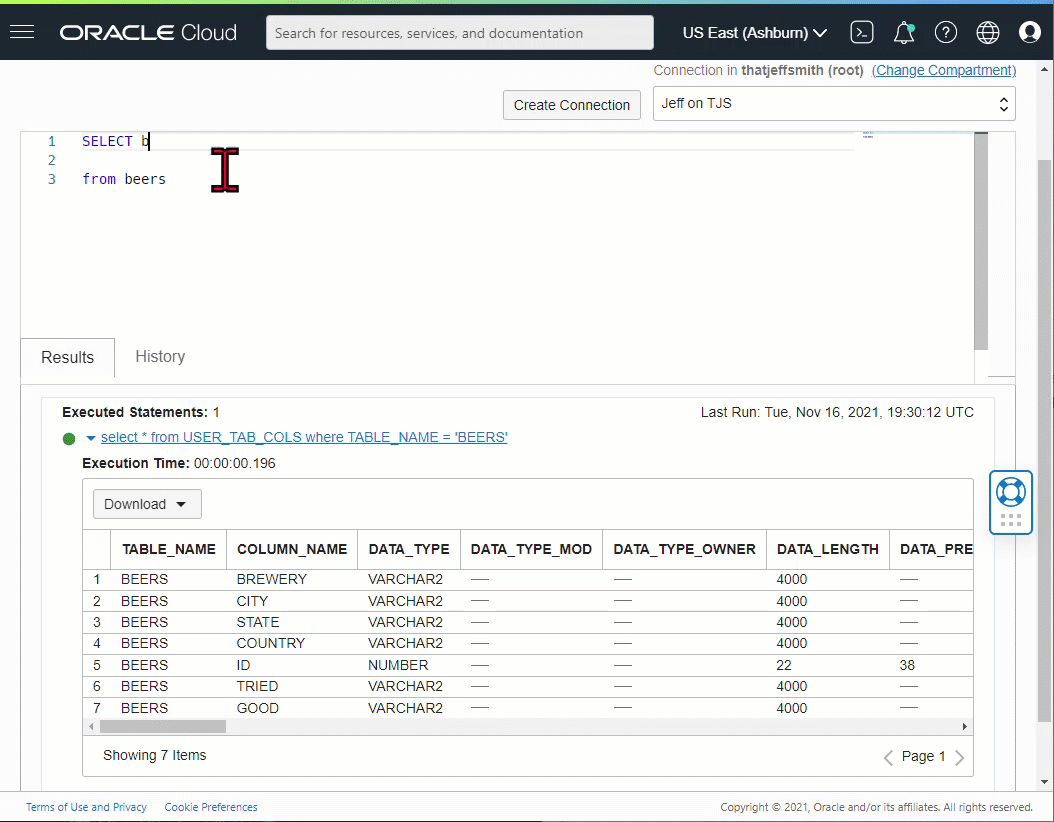Click the DATA_LENGTH column header

[827, 549]
